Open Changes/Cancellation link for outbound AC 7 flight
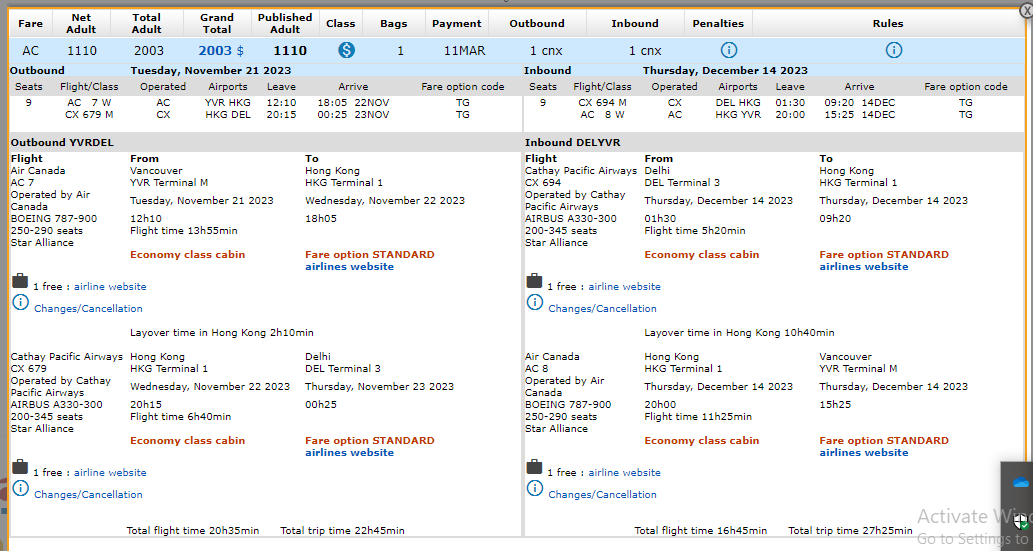This screenshot has width=1033, height=551. click(x=88, y=309)
